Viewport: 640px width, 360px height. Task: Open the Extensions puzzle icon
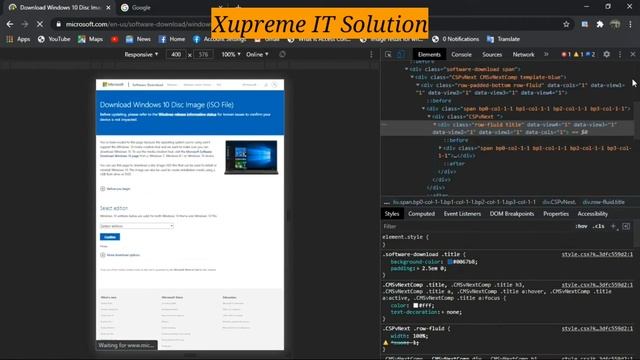click(600, 24)
